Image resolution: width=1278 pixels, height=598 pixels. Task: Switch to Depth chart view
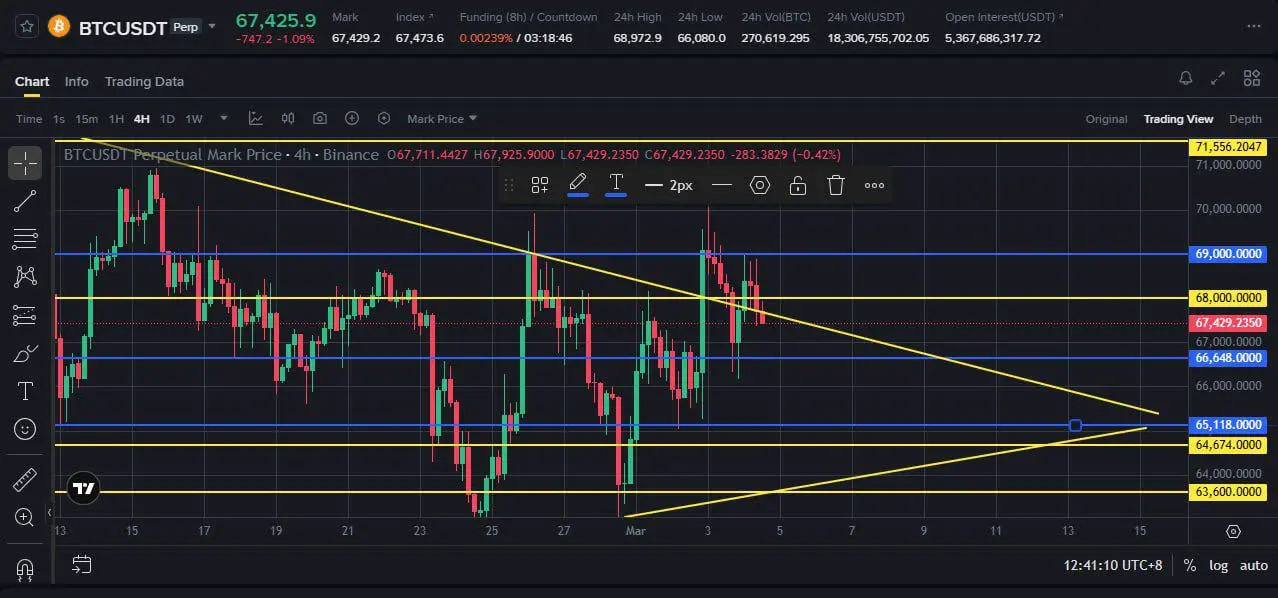(x=1245, y=119)
